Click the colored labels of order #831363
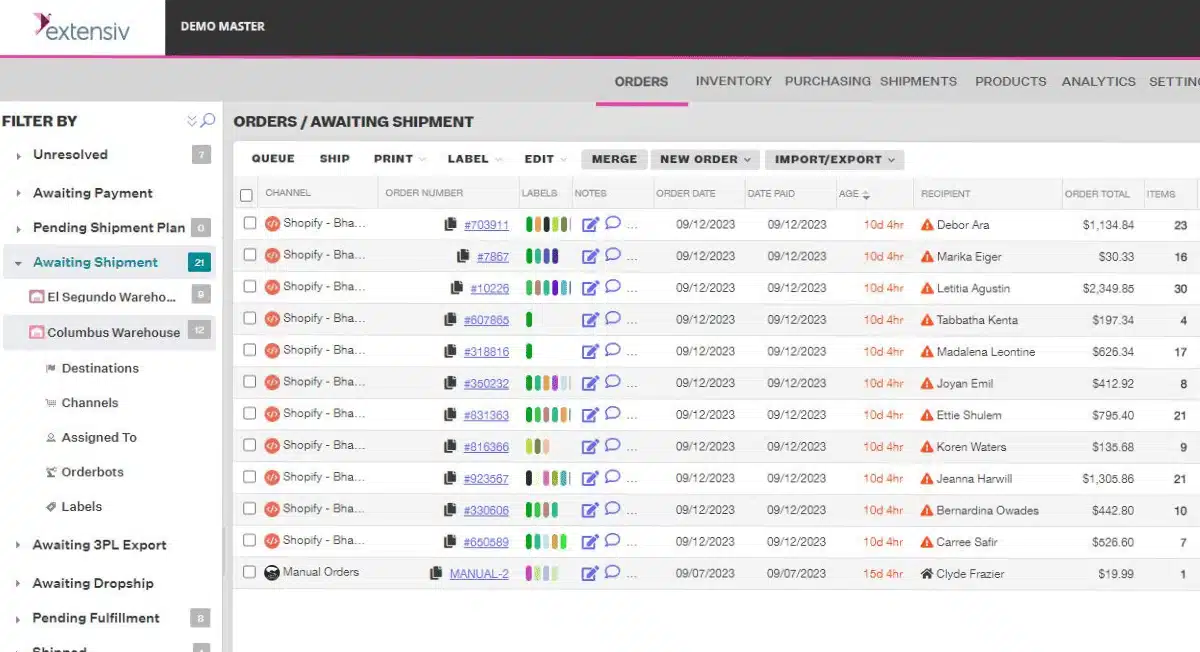This screenshot has width=1200, height=652. (x=548, y=415)
